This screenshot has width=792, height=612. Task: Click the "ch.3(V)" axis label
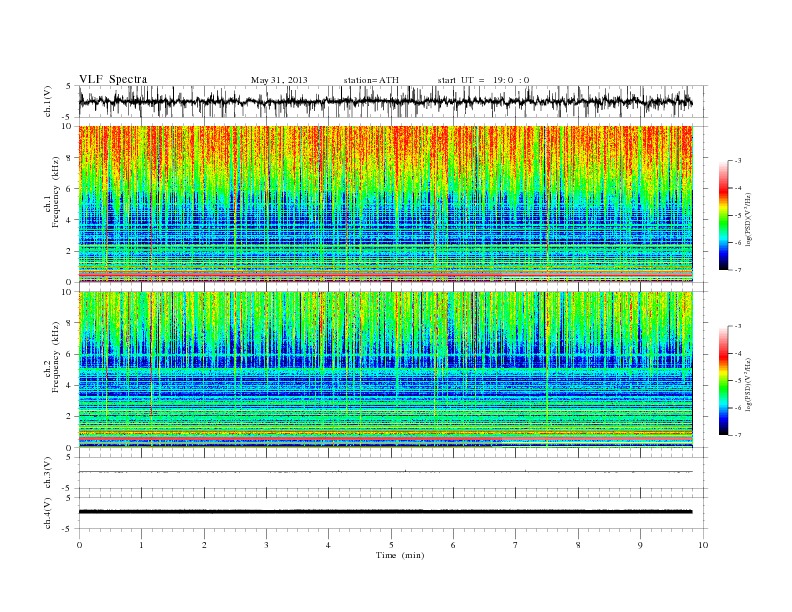[x=47, y=473]
